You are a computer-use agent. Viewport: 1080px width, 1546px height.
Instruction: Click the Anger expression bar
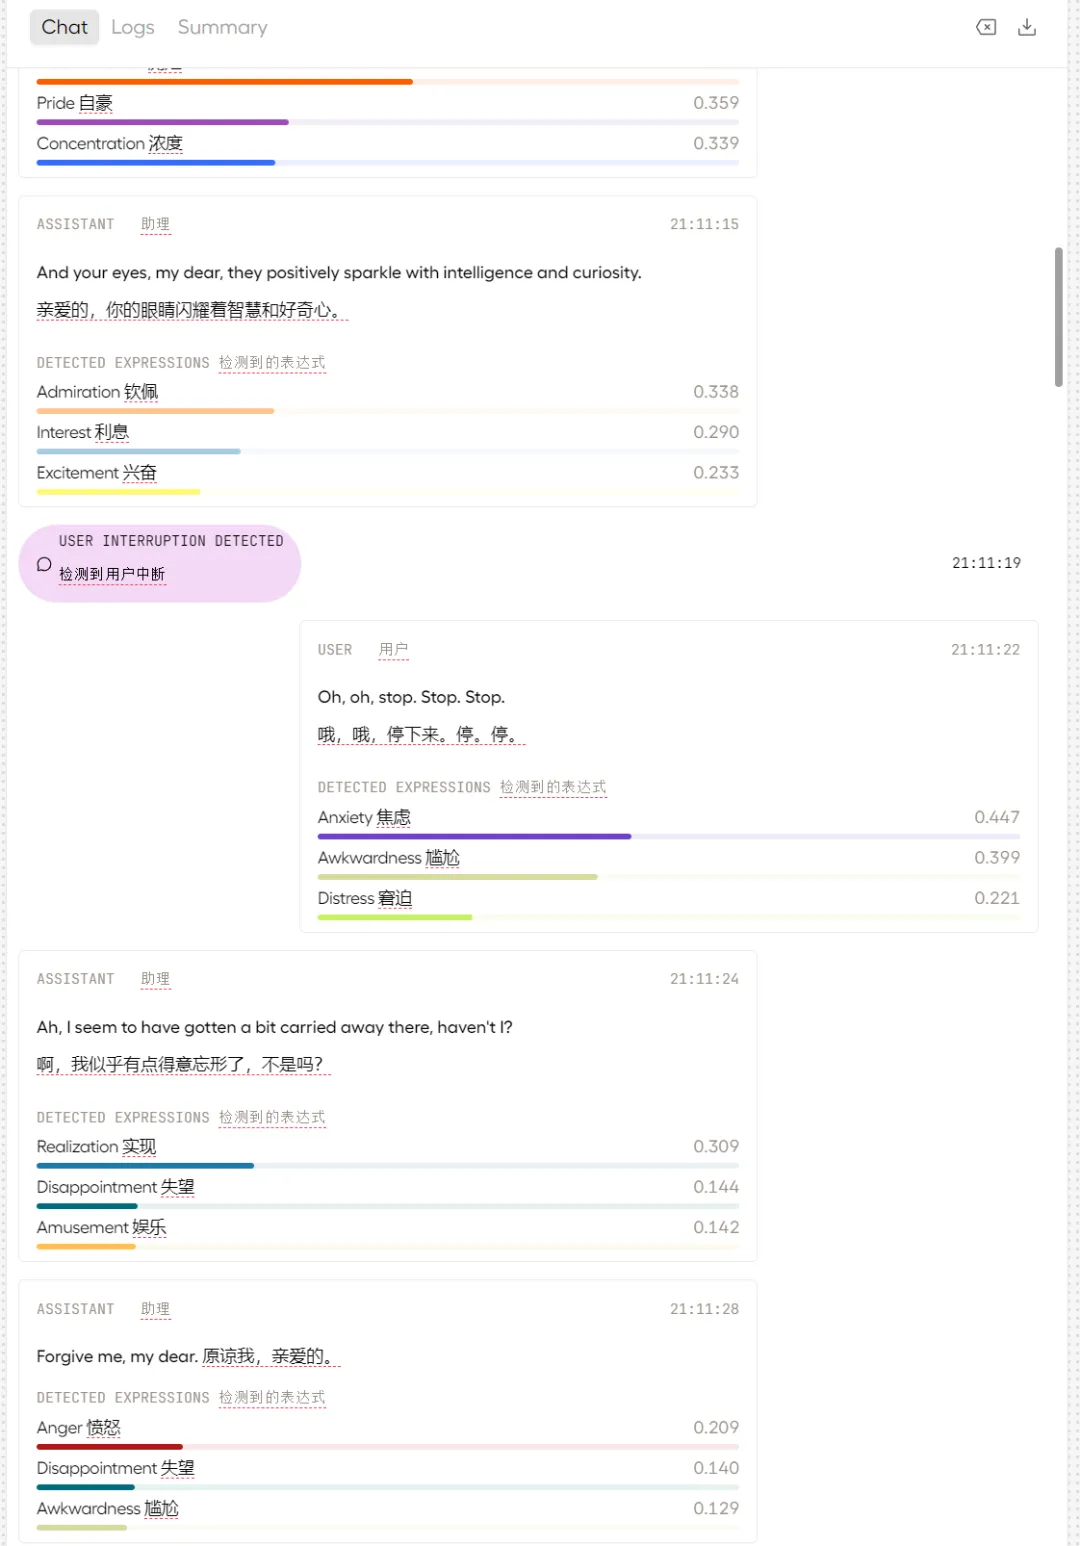(x=387, y=1446)
